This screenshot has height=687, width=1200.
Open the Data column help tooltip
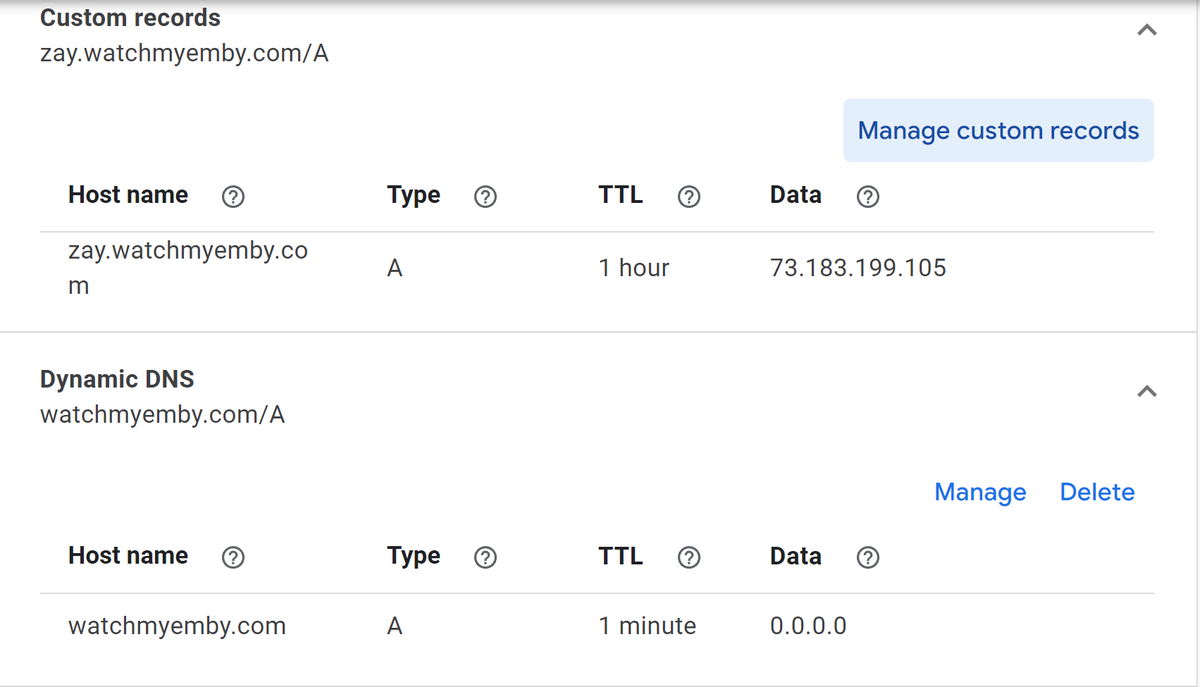[867, 196]
